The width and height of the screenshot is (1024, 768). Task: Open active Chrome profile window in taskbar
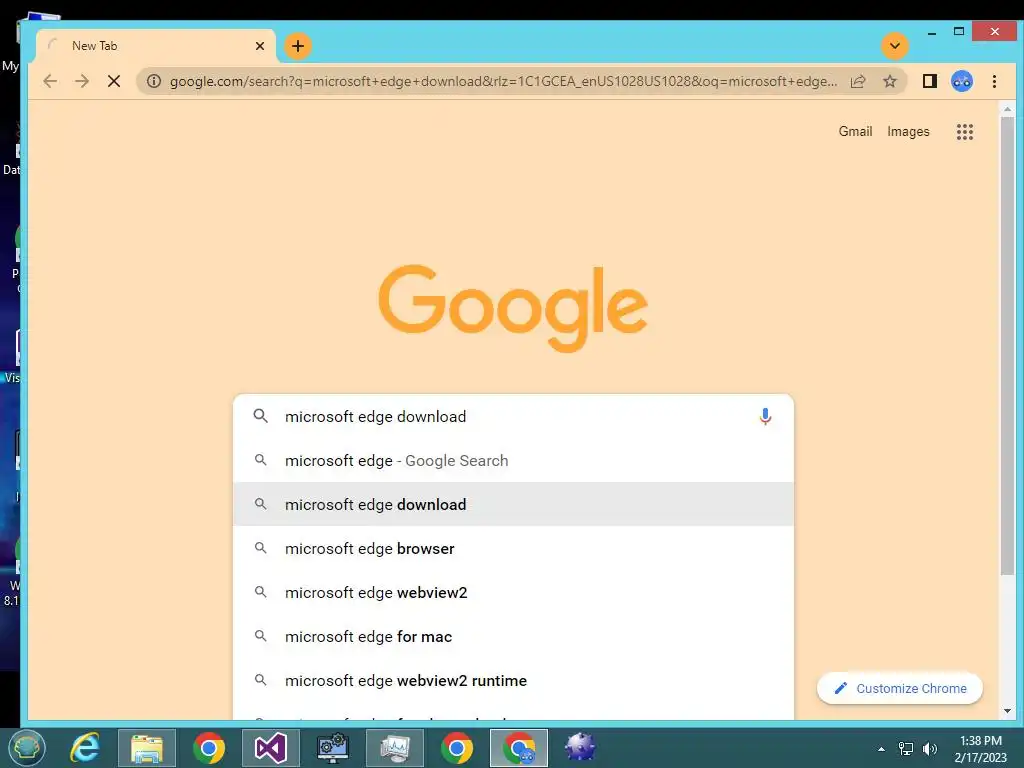click(519, 748)
